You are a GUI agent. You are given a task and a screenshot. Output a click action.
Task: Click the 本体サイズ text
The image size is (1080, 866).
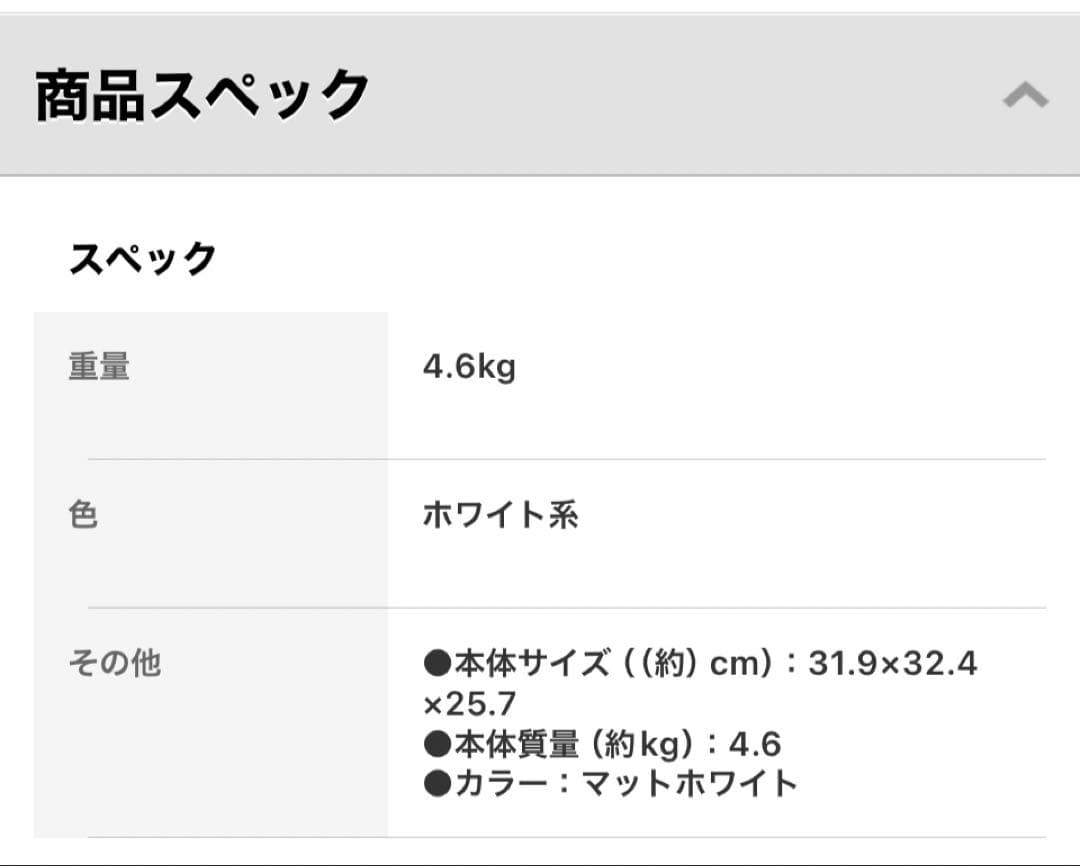point(532,663)
